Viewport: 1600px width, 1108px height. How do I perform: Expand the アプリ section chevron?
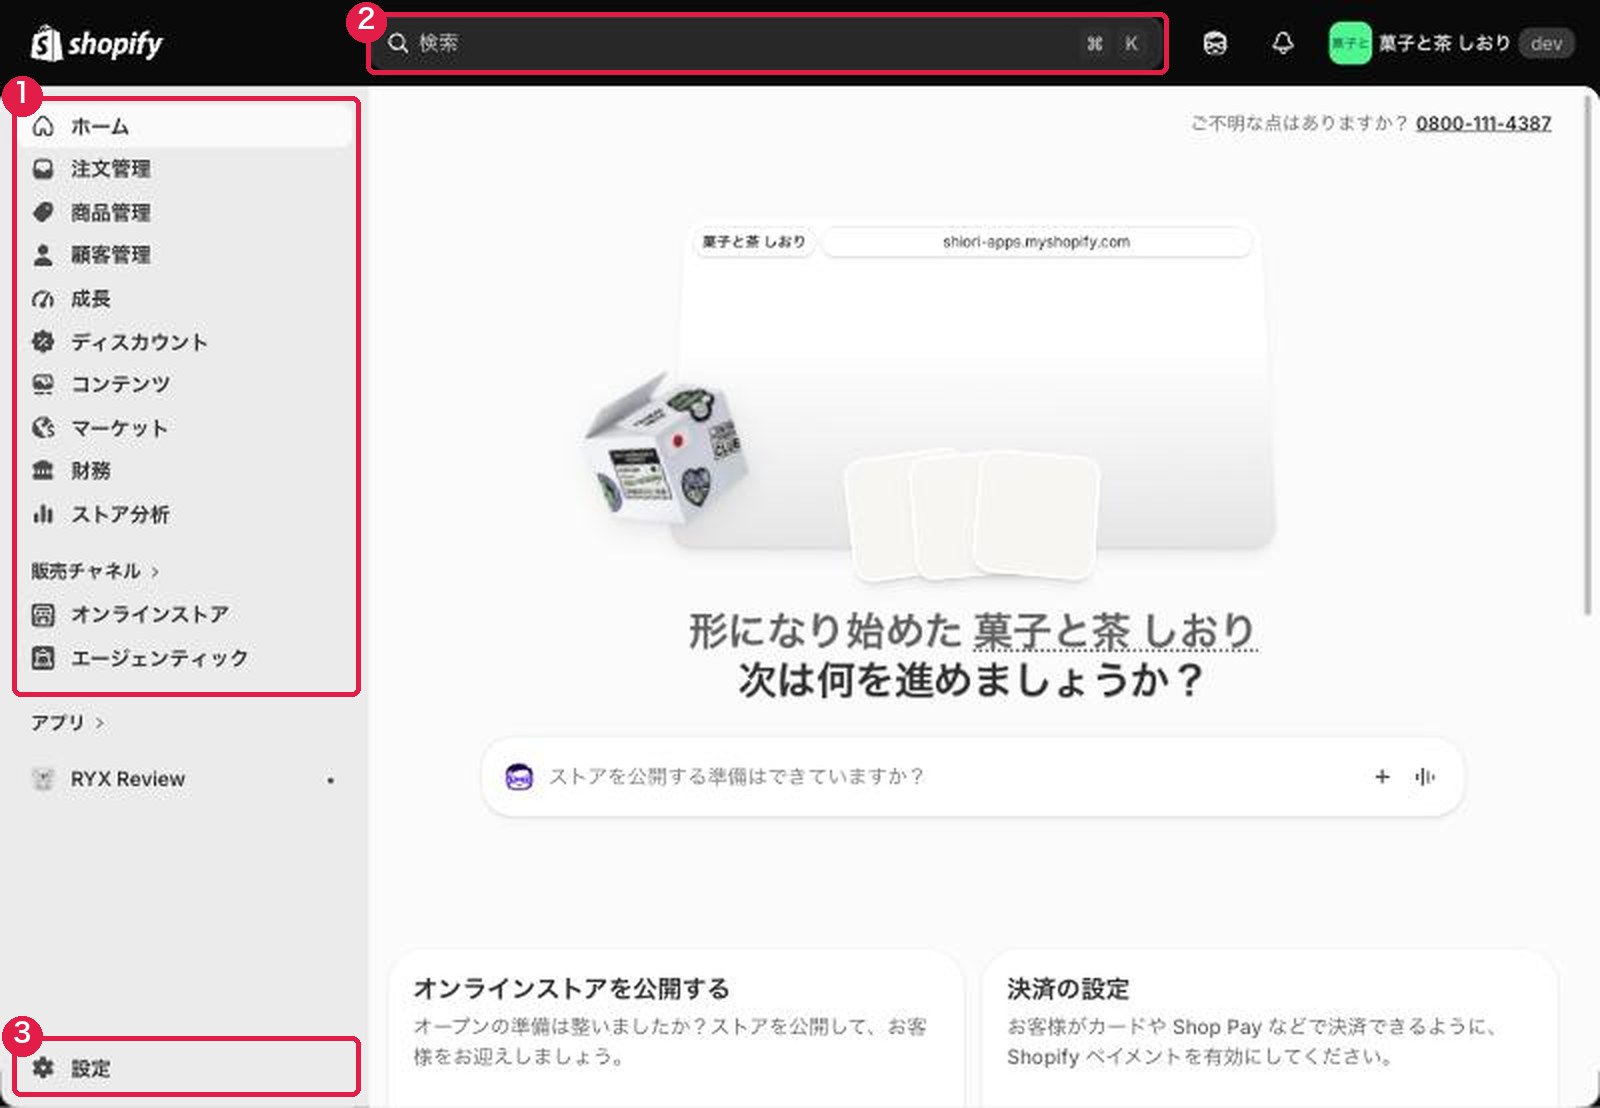coord(99,722)
